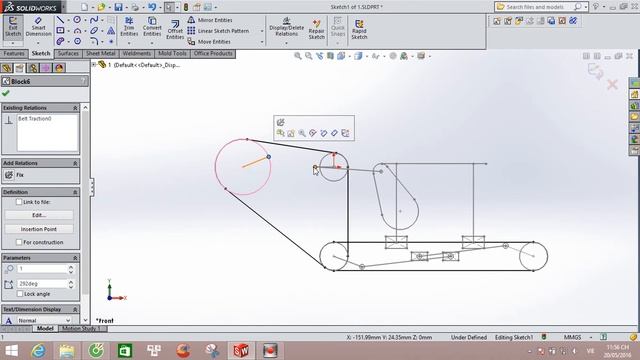Click the Insertion Point button
Viewport: 640px width, 360px height.
(39, 229)
